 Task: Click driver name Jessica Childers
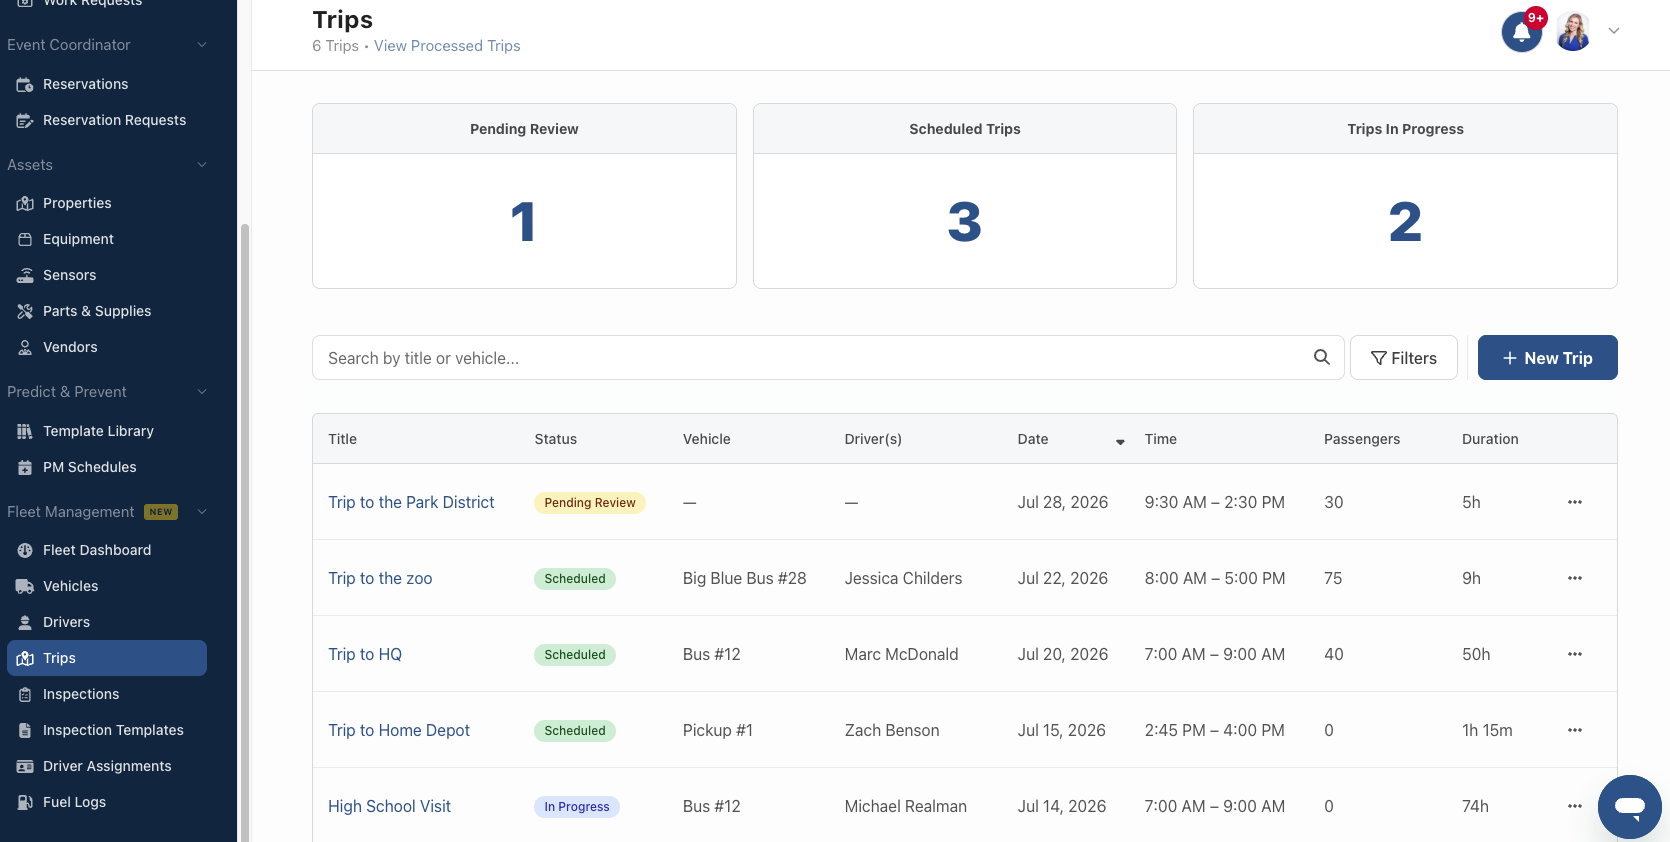[903, 578]
